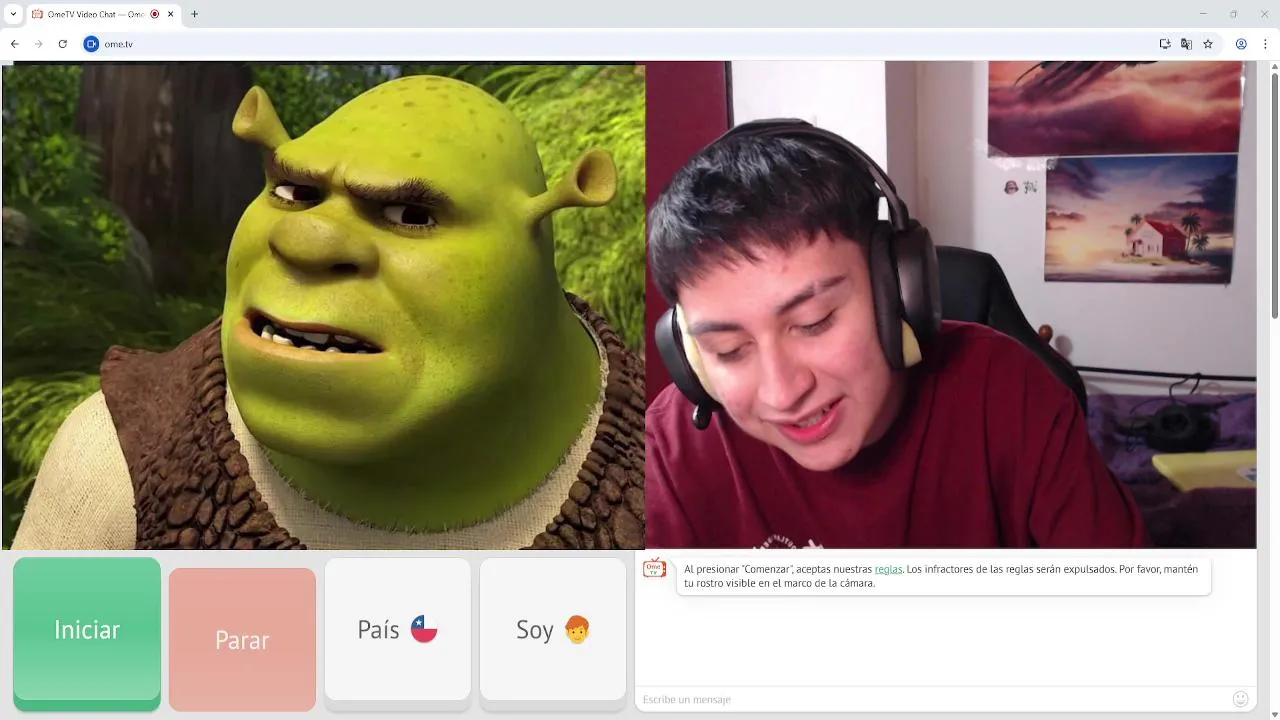Bookmark this page with the star
Viewport: 1280px width, 720px height.
(1208, 44)
